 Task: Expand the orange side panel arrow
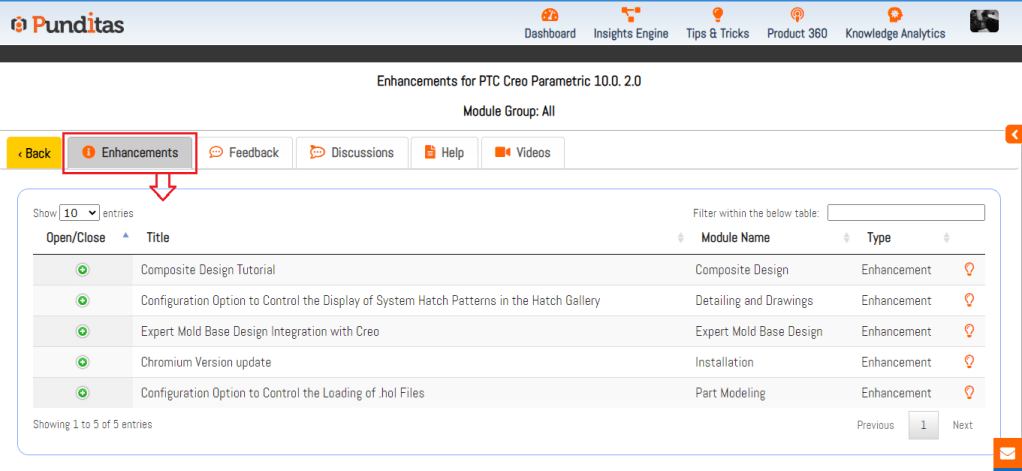pyautogui.click(x=1013, y=134)
